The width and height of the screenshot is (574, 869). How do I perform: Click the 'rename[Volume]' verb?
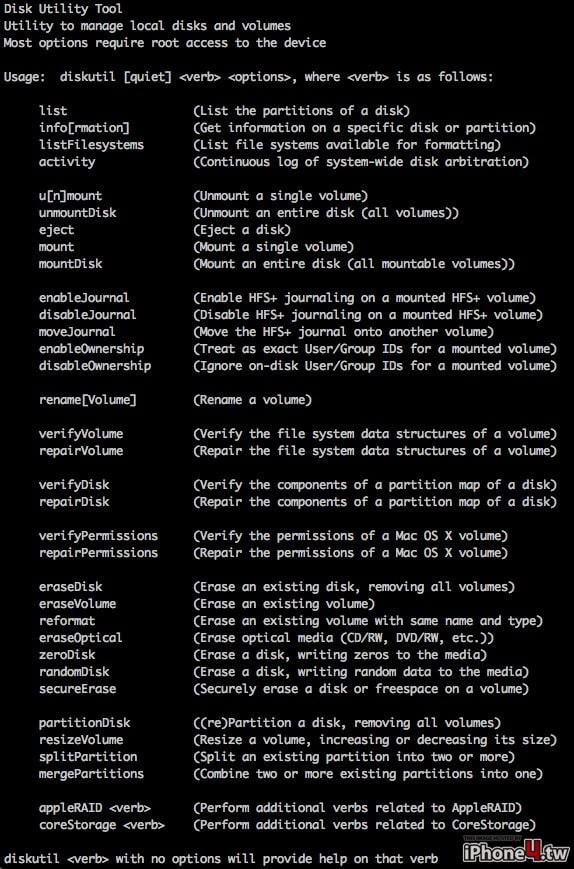88,400
